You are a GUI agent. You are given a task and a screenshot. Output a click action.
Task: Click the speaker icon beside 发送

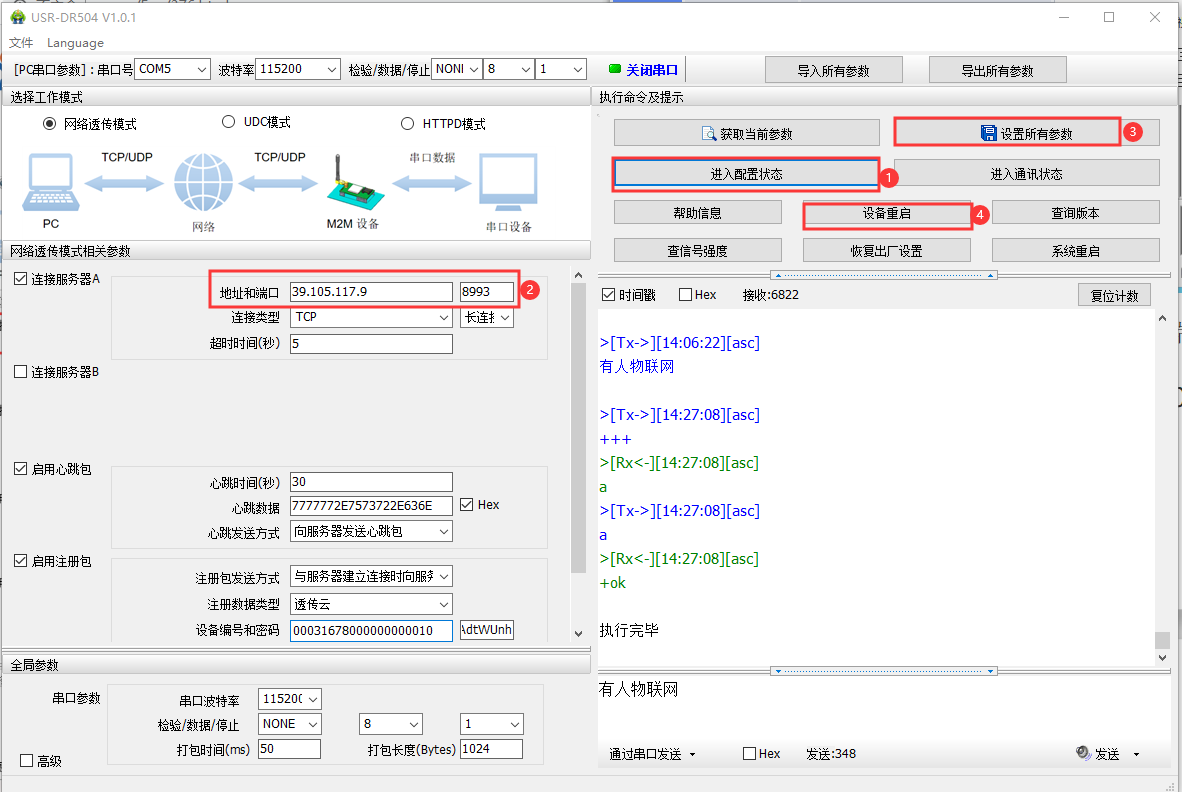coord(1083,753)
